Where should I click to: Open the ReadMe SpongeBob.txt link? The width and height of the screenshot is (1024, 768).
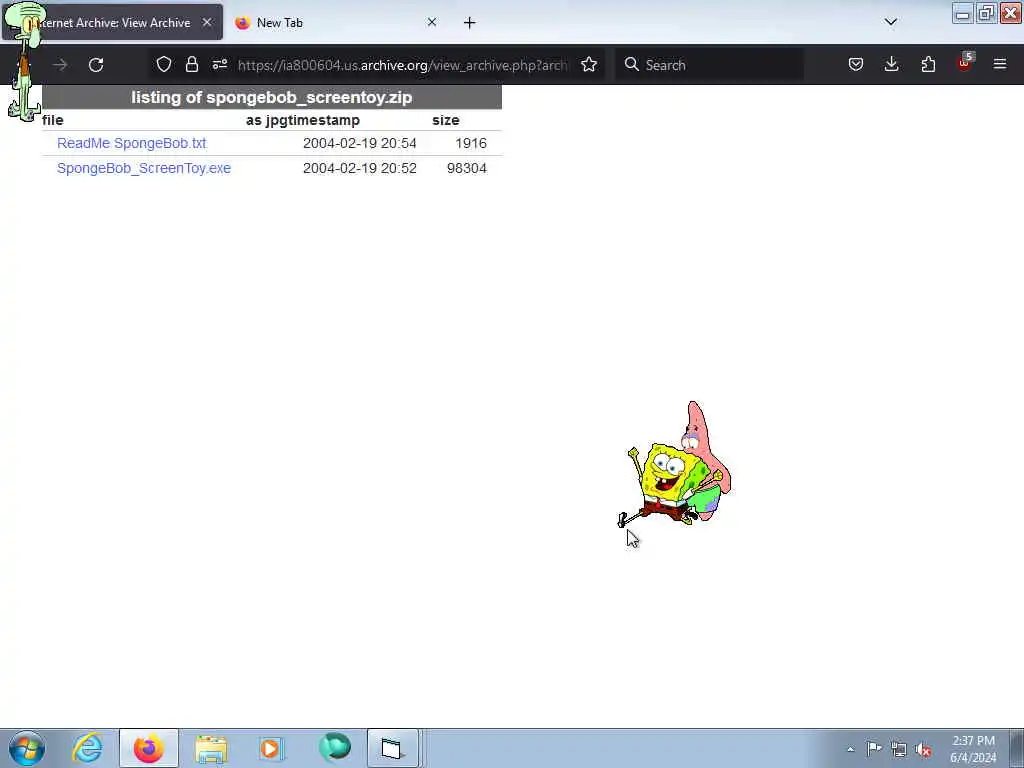[x=131, y=143]
